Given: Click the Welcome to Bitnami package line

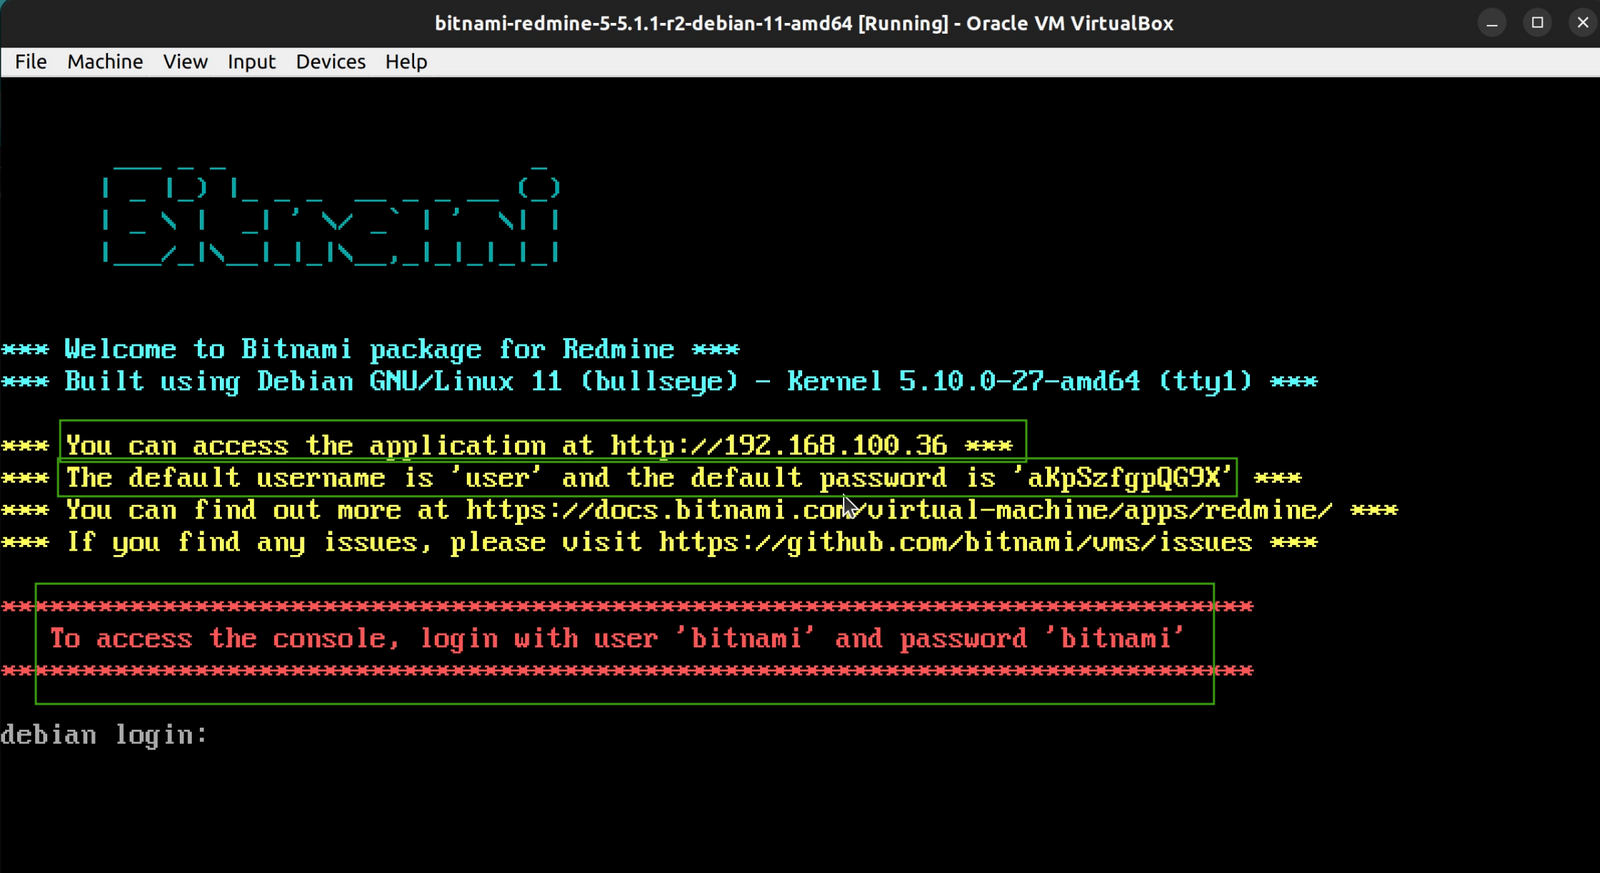Looking at the screenshot, I should click(370, 350).
